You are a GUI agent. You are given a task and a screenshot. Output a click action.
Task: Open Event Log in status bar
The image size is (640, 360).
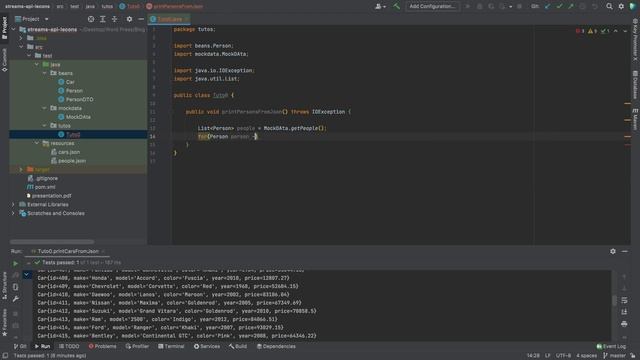(x=611, y=346)
